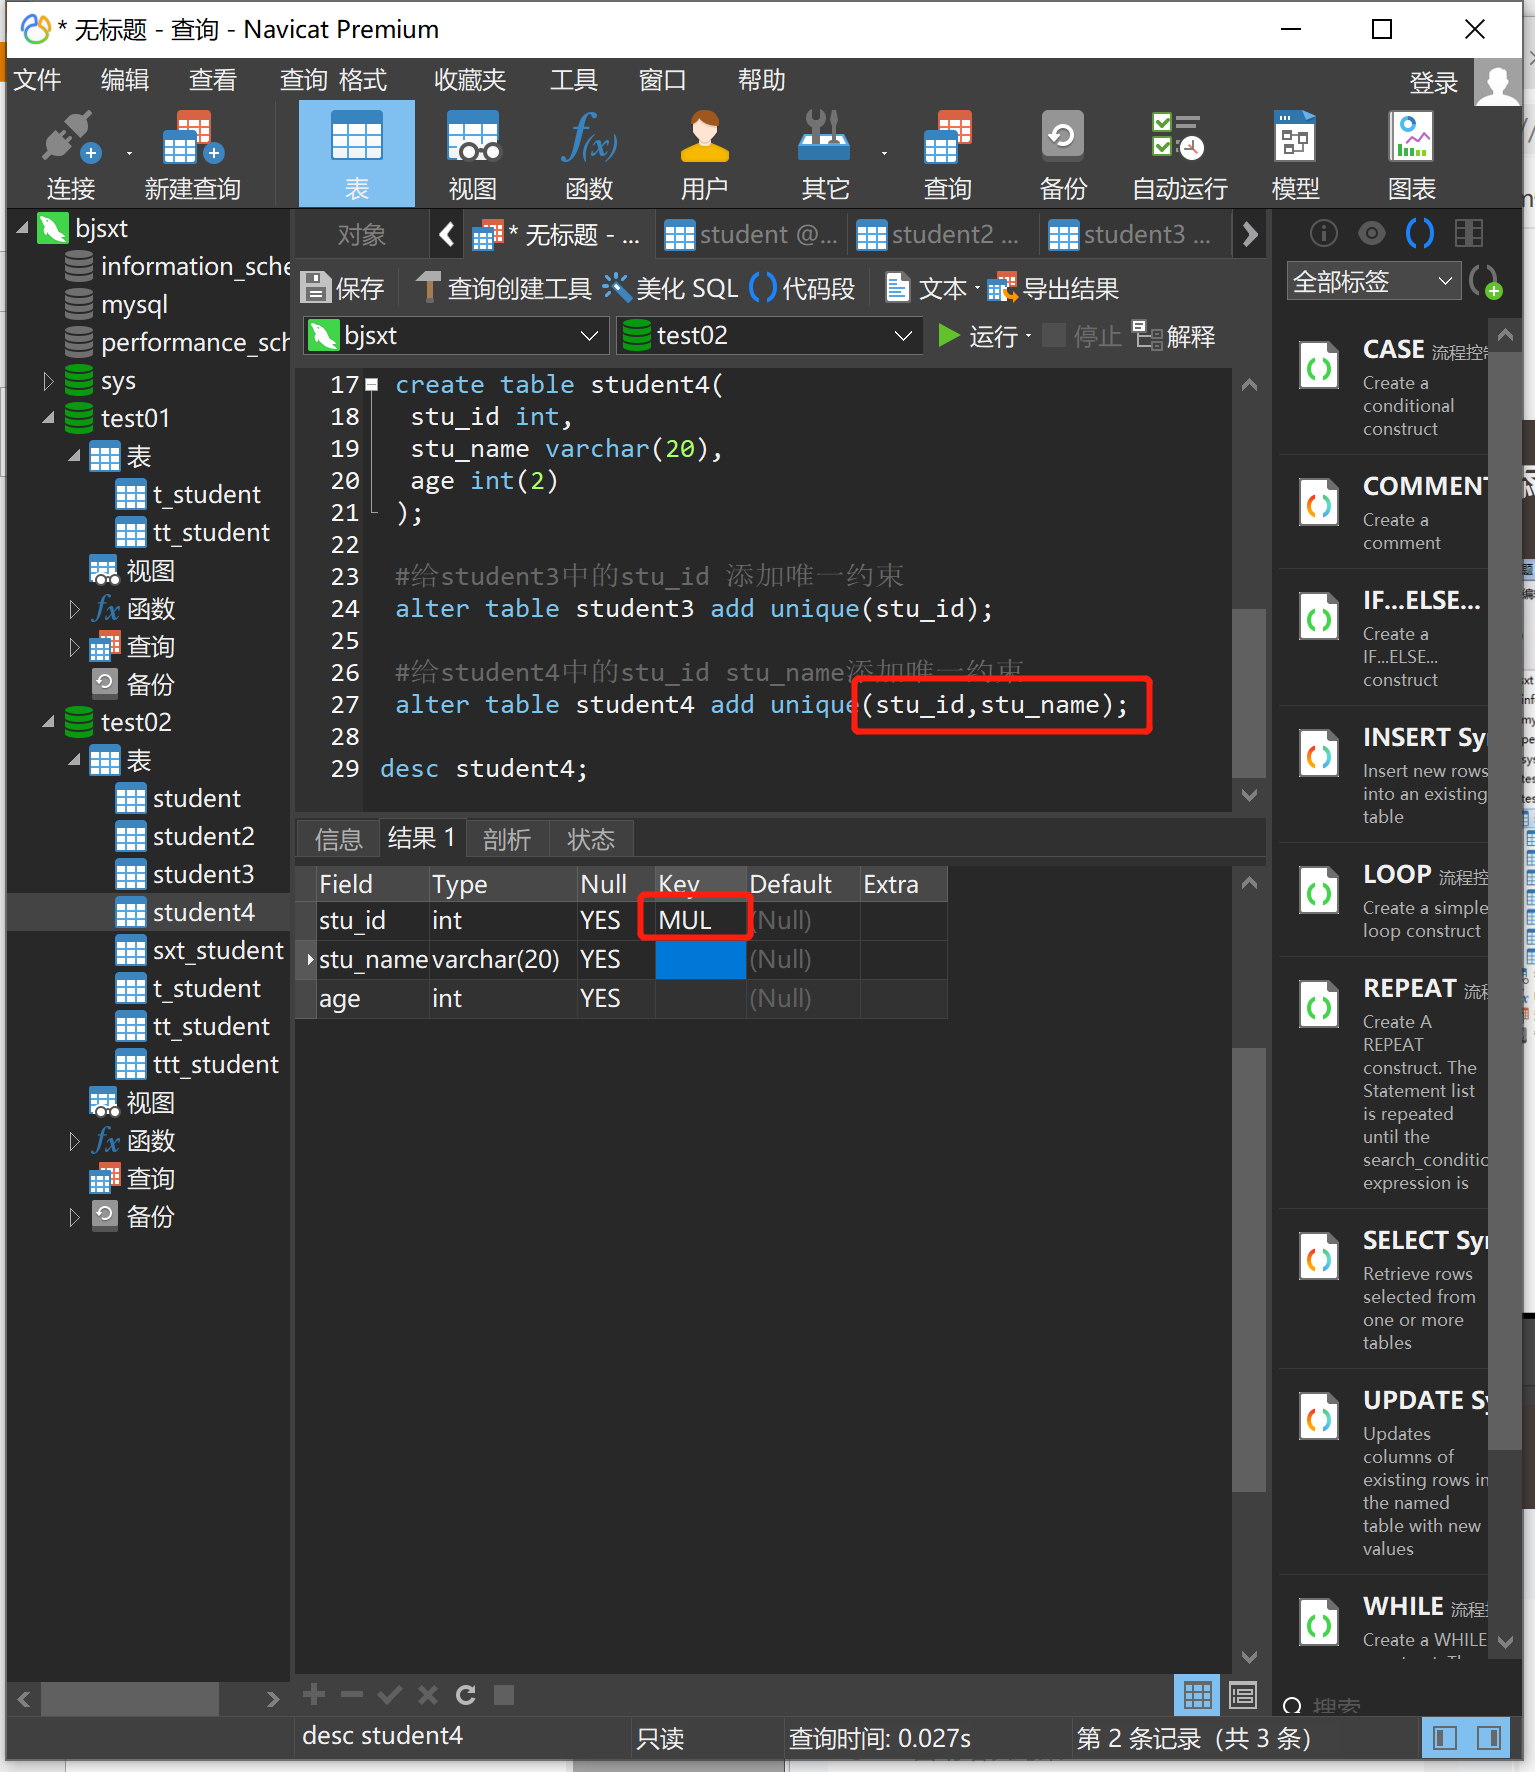Open the 文件 menu
Image resolution: width=1535 pixels, height=1772 pixels.
click(x=37, y=80)
